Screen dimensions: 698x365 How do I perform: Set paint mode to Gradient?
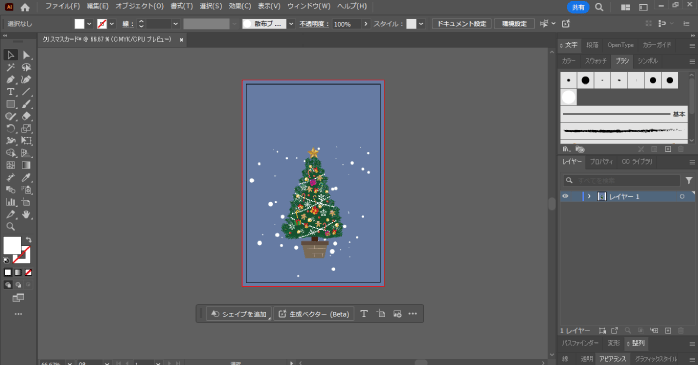(x=18, y=272)
